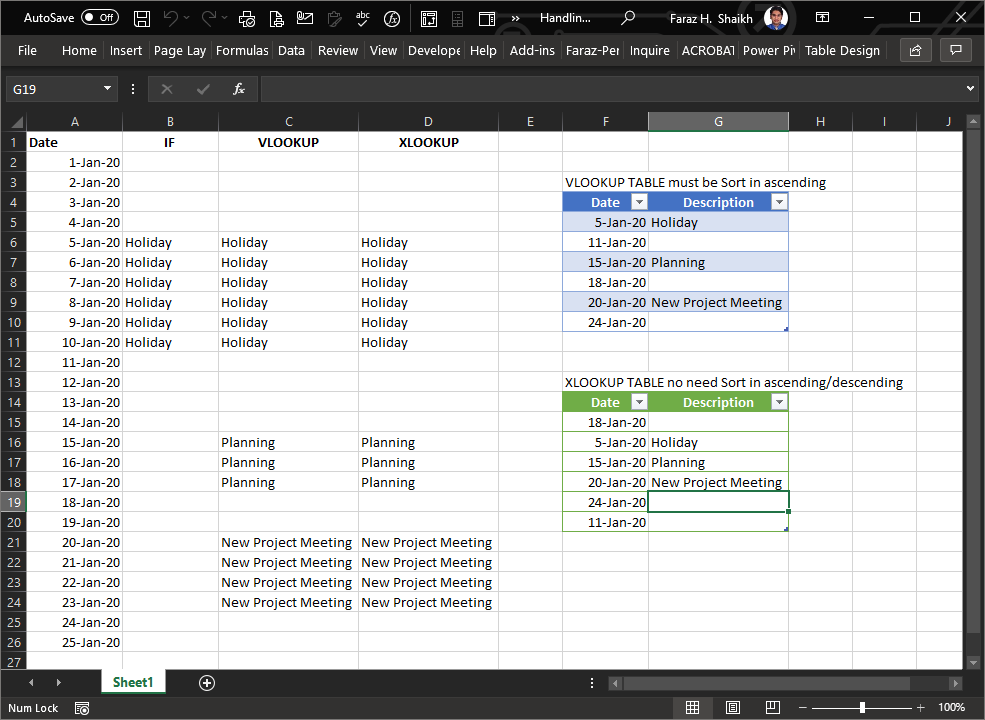Click the Share icon button
985x720 pixels.
[915, 50]
